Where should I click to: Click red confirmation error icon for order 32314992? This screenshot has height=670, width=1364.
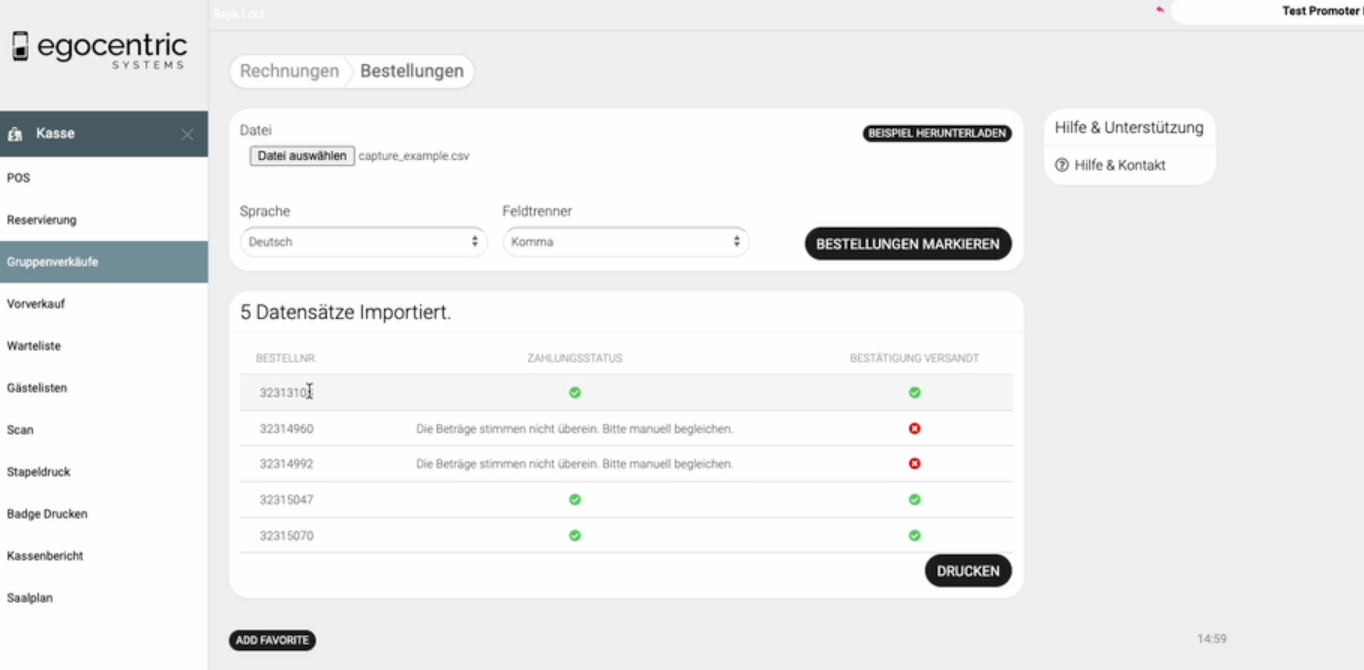(x=914, y=464)
